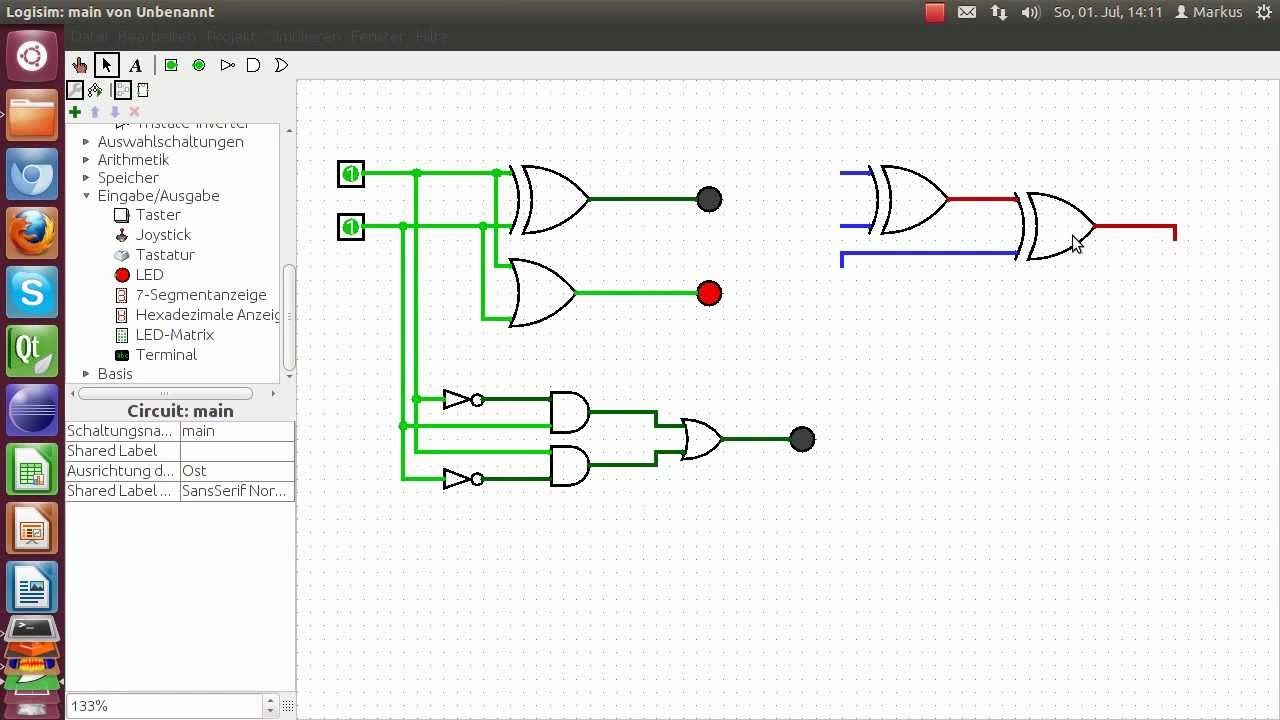Open the volume indicator in top panel
The image size is (1280, 720).
1030,12
